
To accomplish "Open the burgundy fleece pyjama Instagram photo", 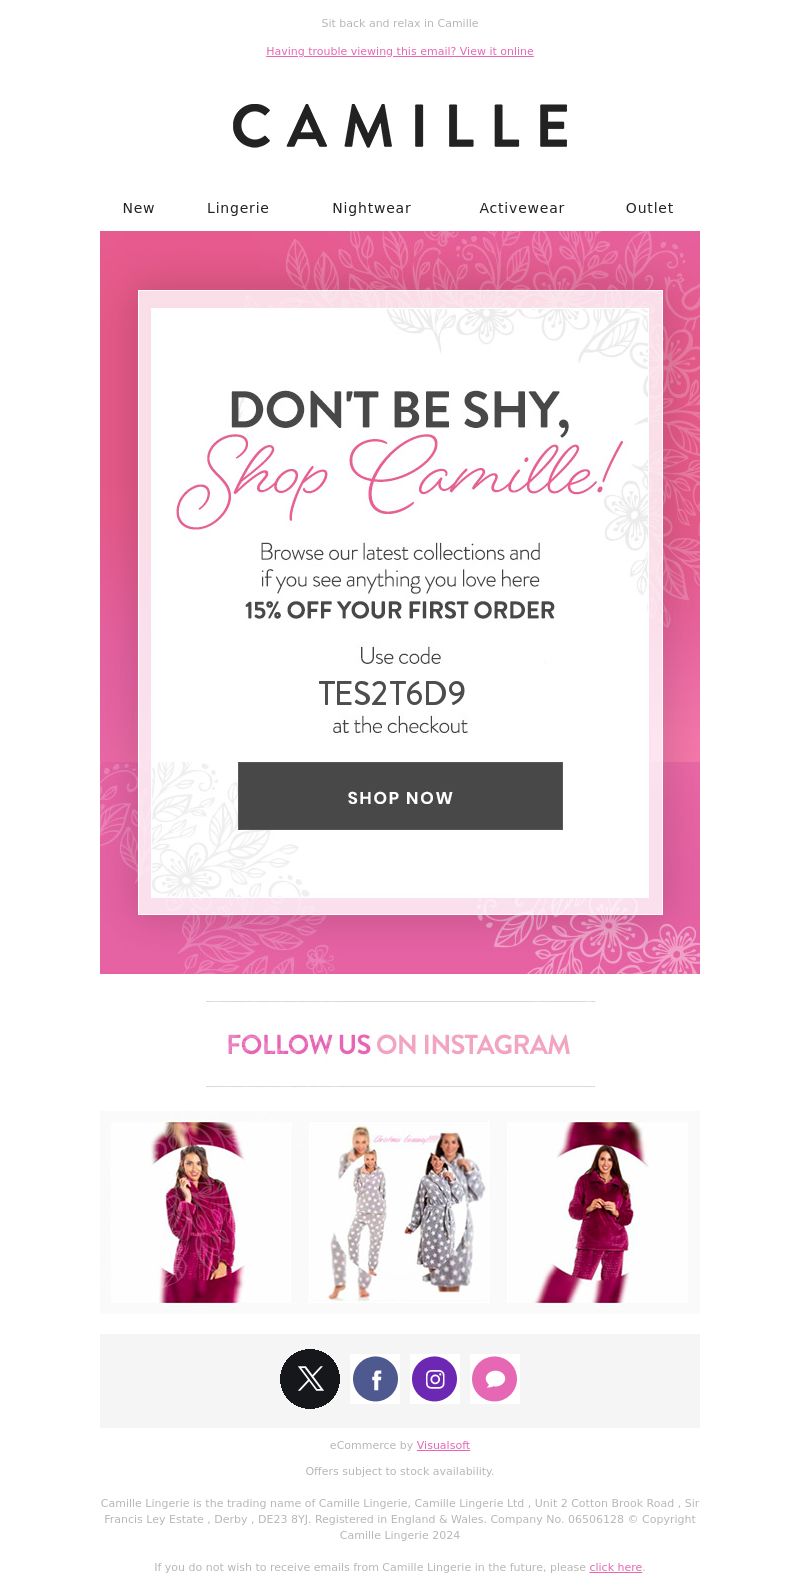I will point(597,1212).
